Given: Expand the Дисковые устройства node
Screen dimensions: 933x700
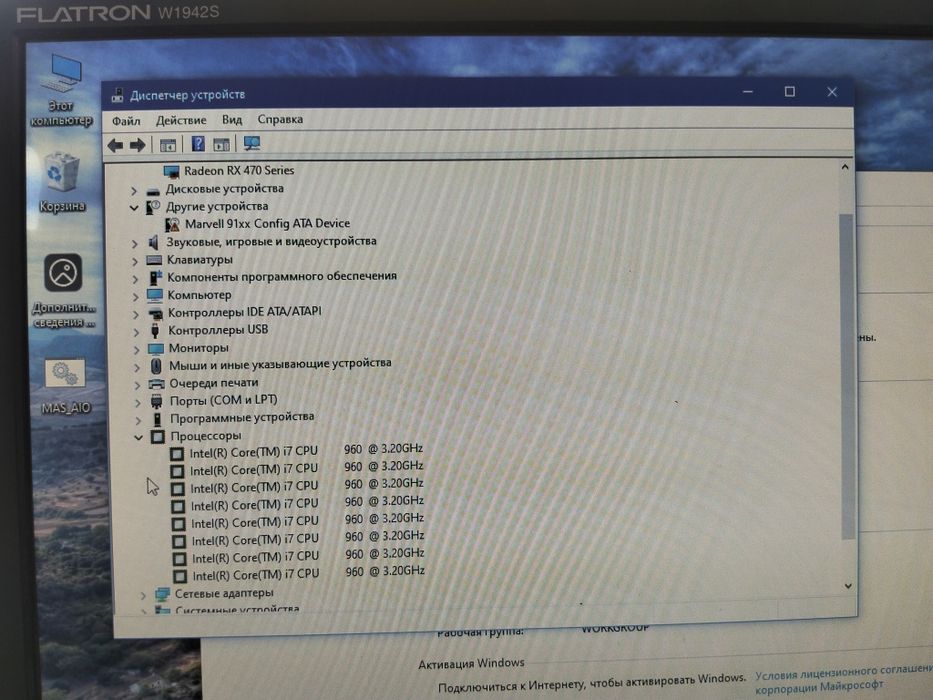Looking at the screenshot, I should click(134, 191).
